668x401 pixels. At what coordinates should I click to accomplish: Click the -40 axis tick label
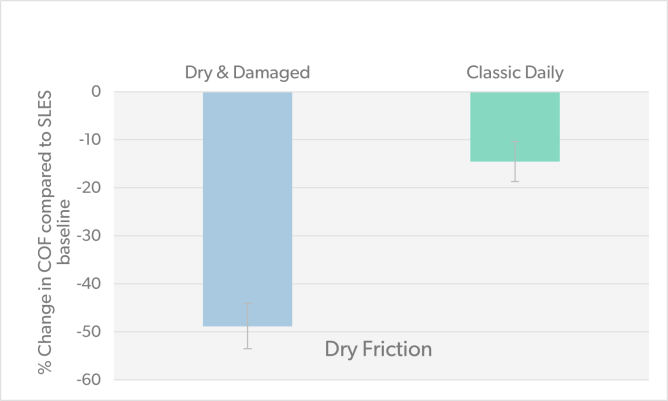[89, 283]
